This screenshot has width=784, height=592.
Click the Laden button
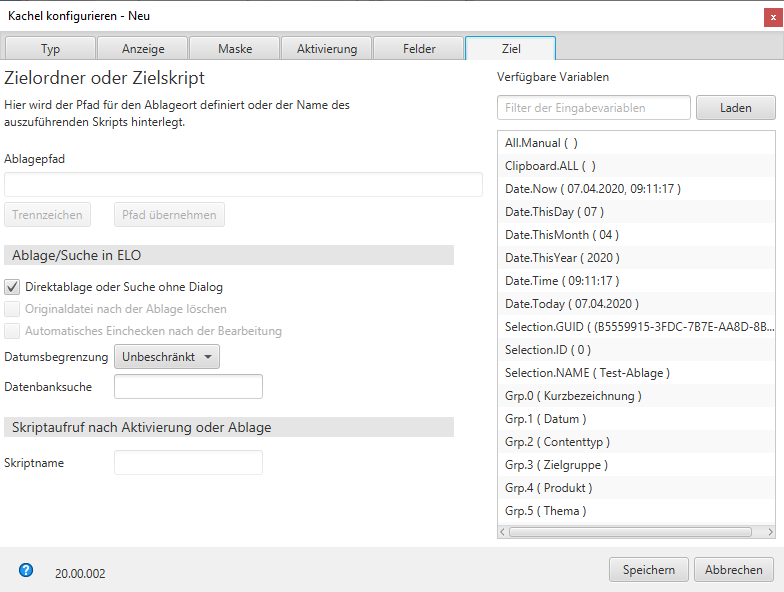pos(736,108)
